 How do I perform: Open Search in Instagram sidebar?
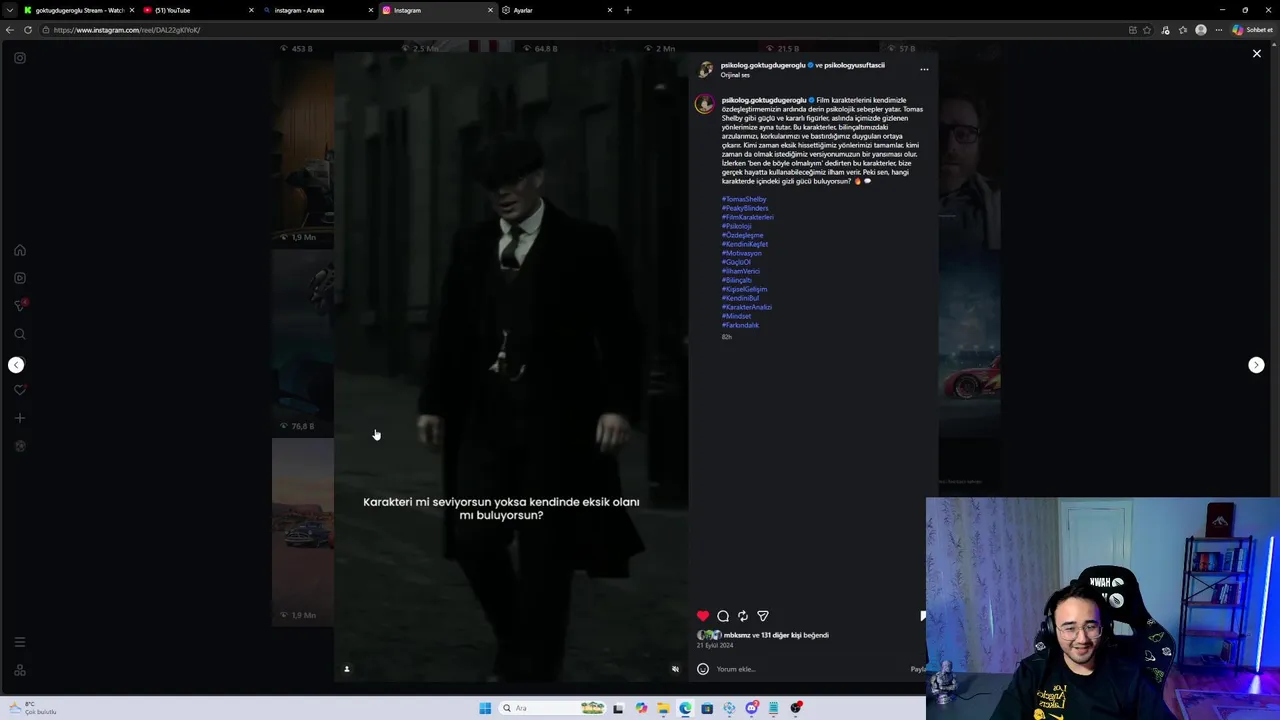point(20,334)
